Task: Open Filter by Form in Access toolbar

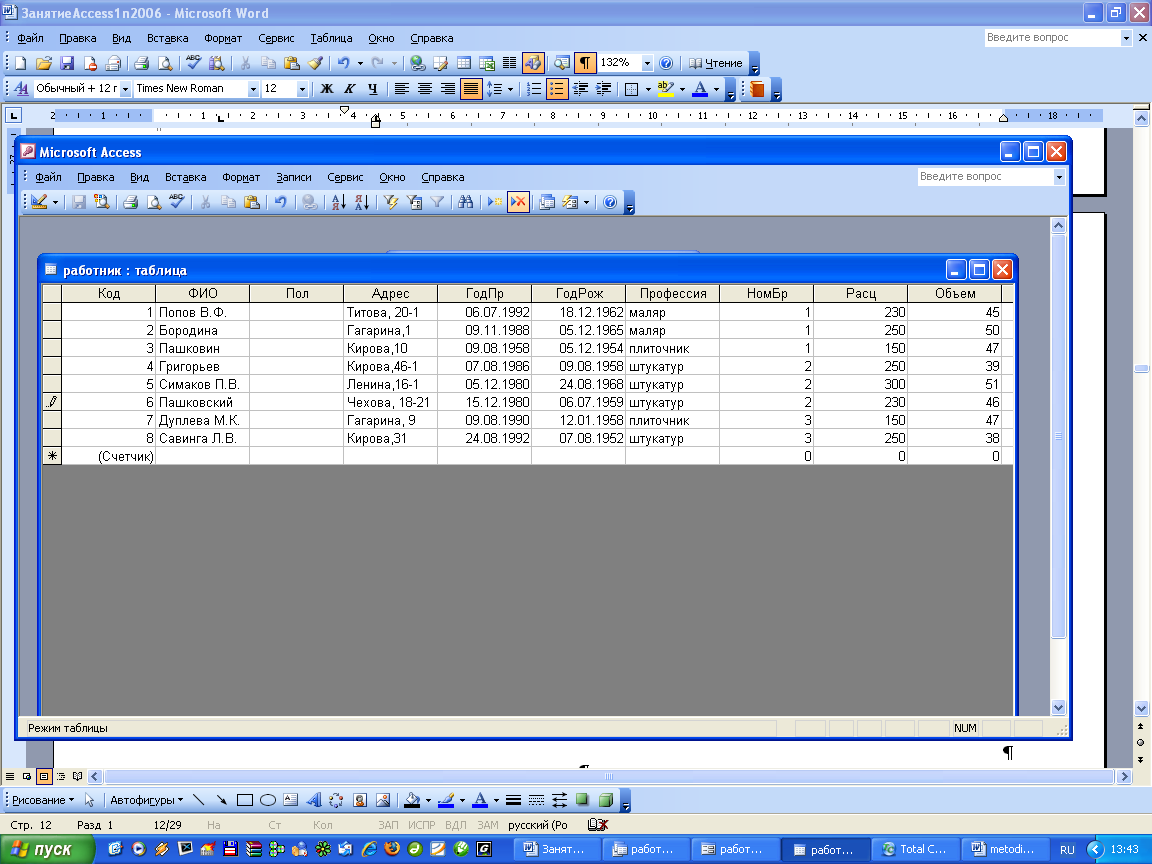Action: [x=414, y=202]
